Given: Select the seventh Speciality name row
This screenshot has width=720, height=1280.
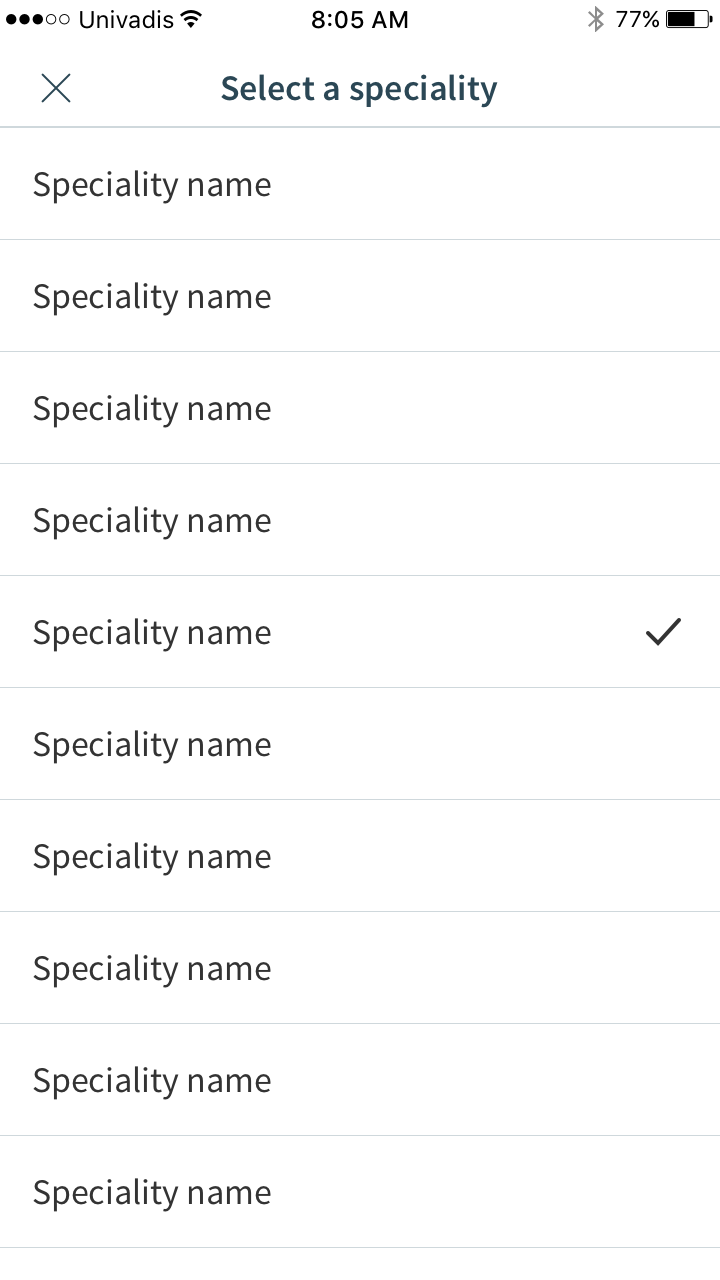Looking at the screenshot, I should [360, 856].
